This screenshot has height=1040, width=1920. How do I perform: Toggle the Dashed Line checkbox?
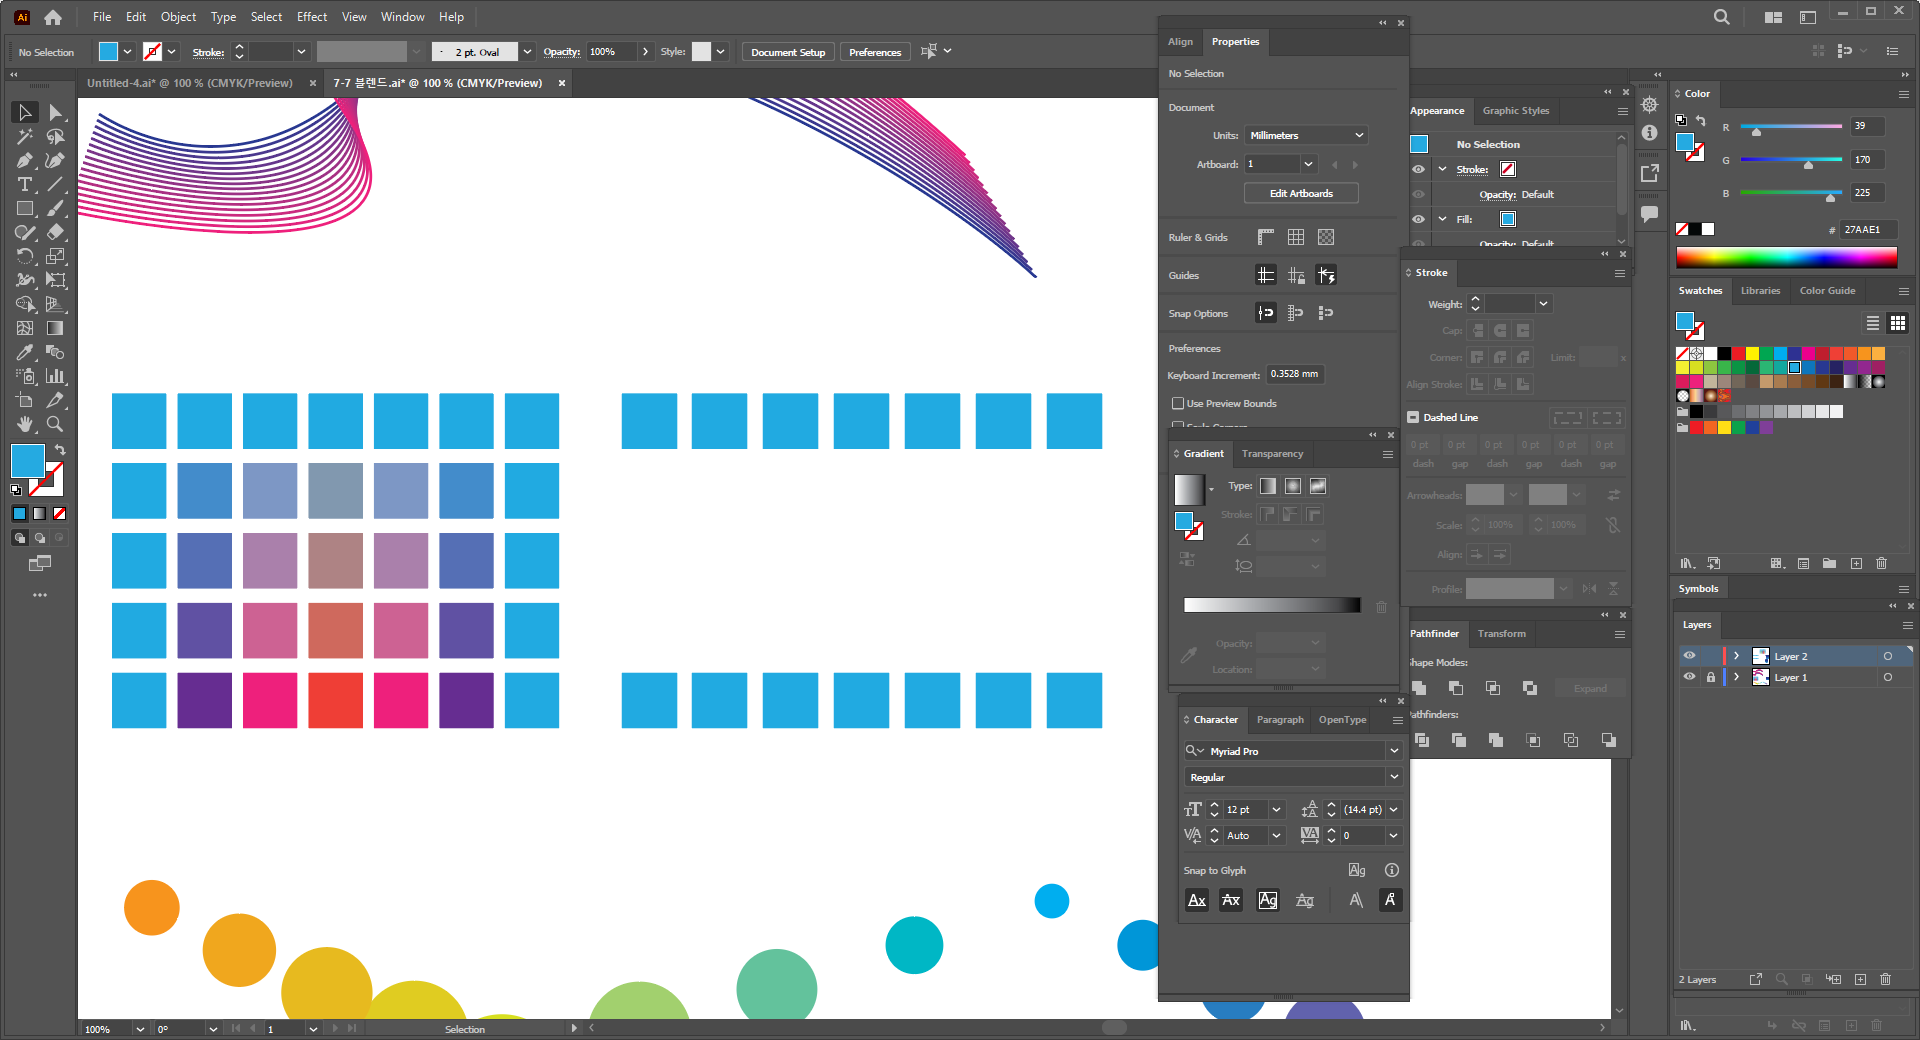coord(1413,417)
